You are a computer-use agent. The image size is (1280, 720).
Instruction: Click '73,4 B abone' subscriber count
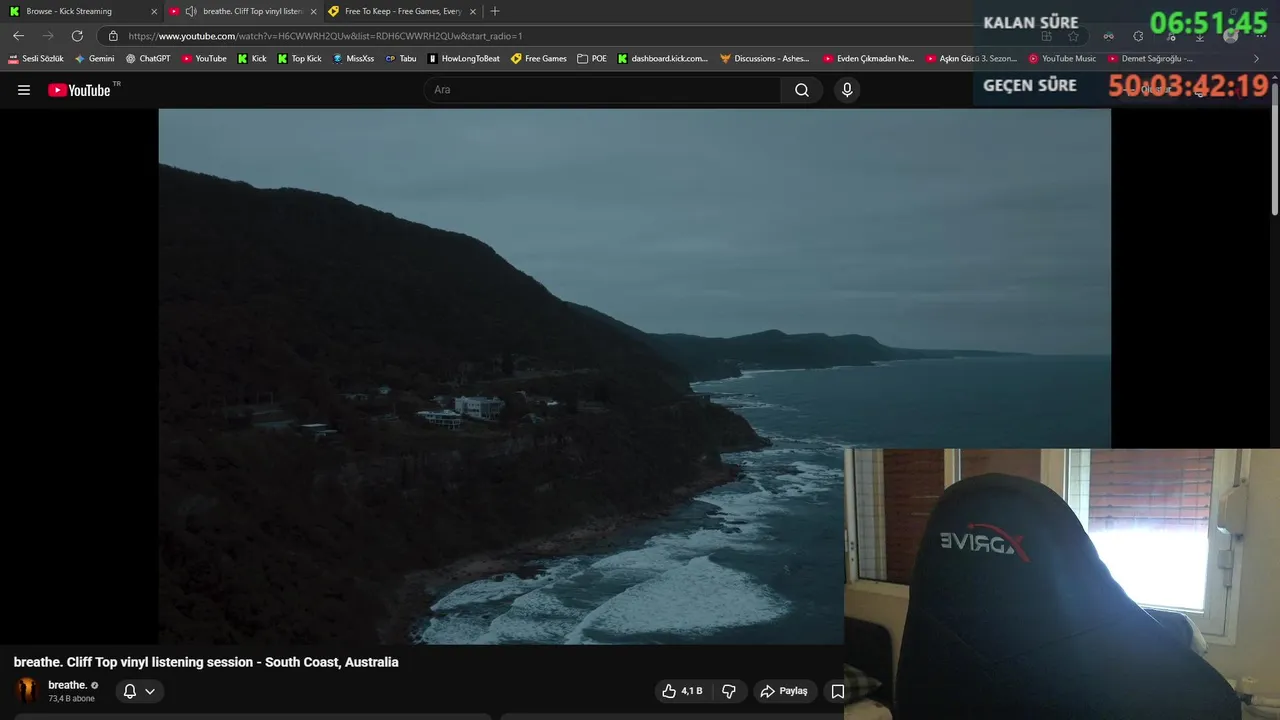pos(71,698)
